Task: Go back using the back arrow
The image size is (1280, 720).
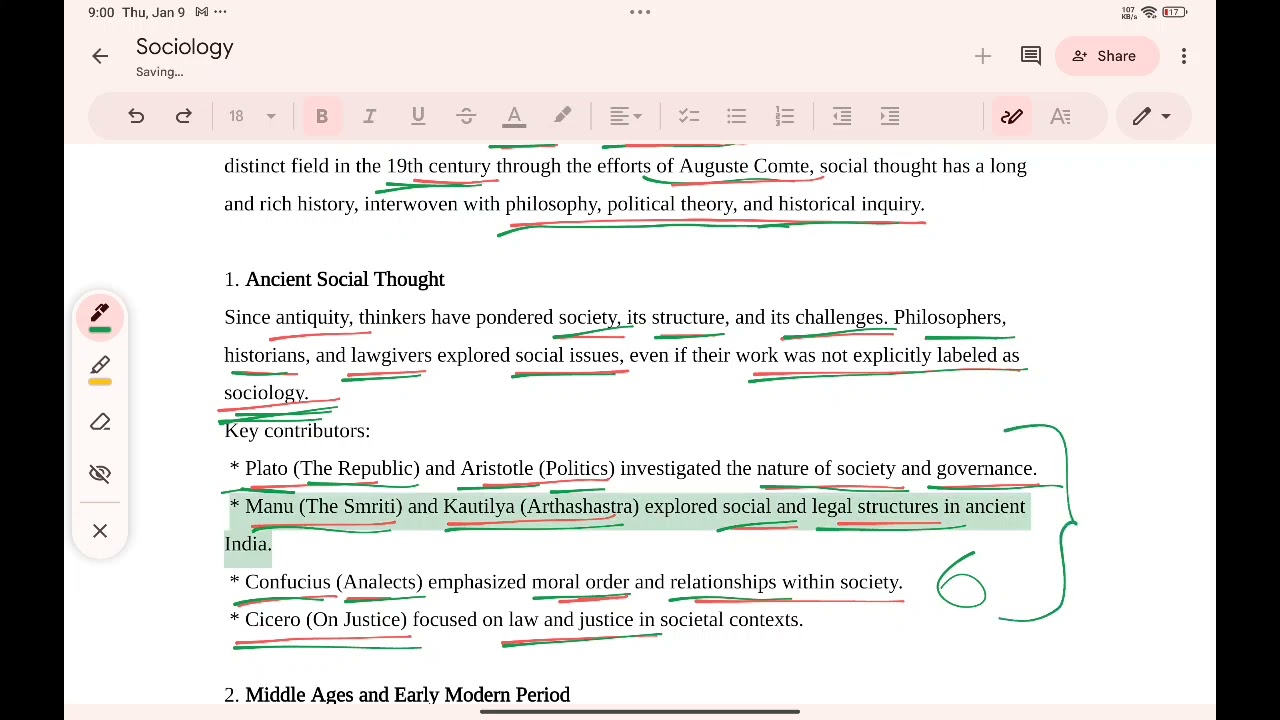Action: pos(100,56)
